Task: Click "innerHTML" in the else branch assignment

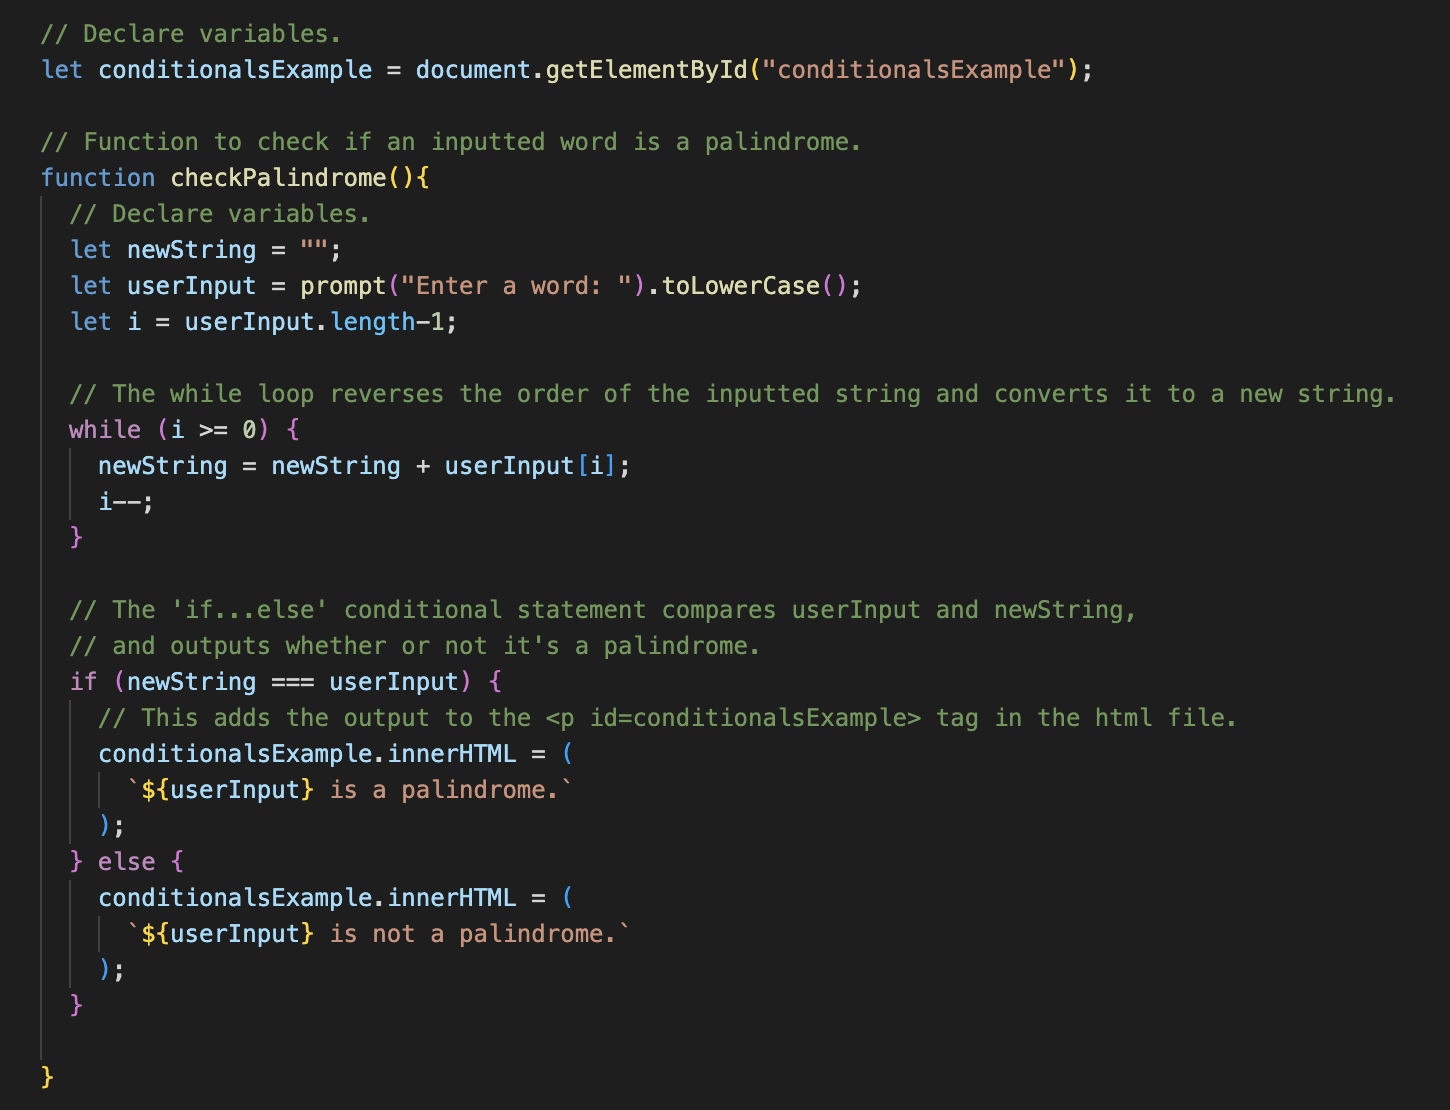Action: 452,898
